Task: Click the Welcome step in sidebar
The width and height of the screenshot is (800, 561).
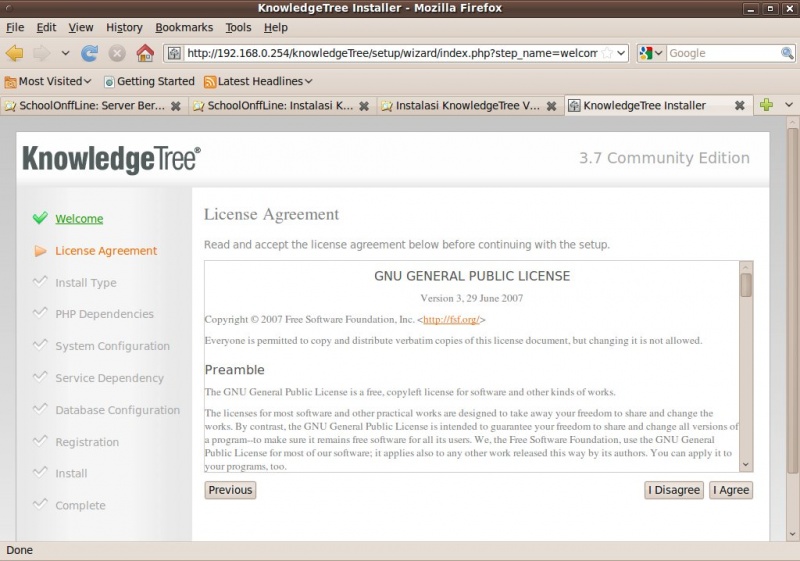Action: (79, 219)
